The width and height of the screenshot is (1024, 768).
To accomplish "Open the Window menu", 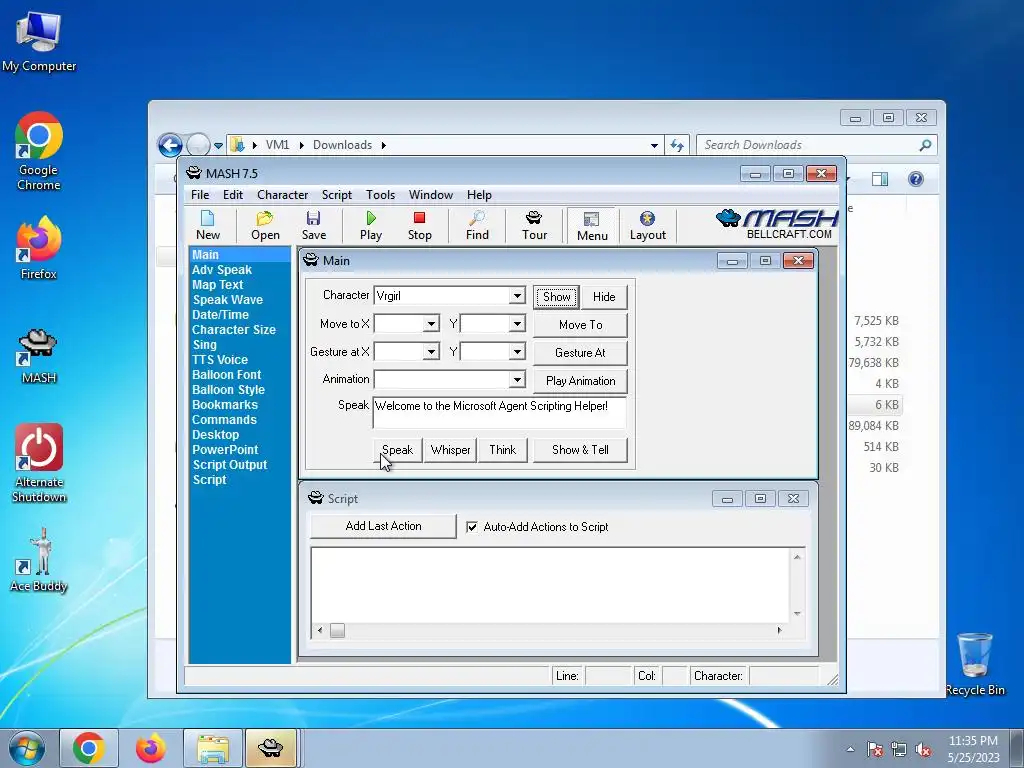I will coord(430,195).
